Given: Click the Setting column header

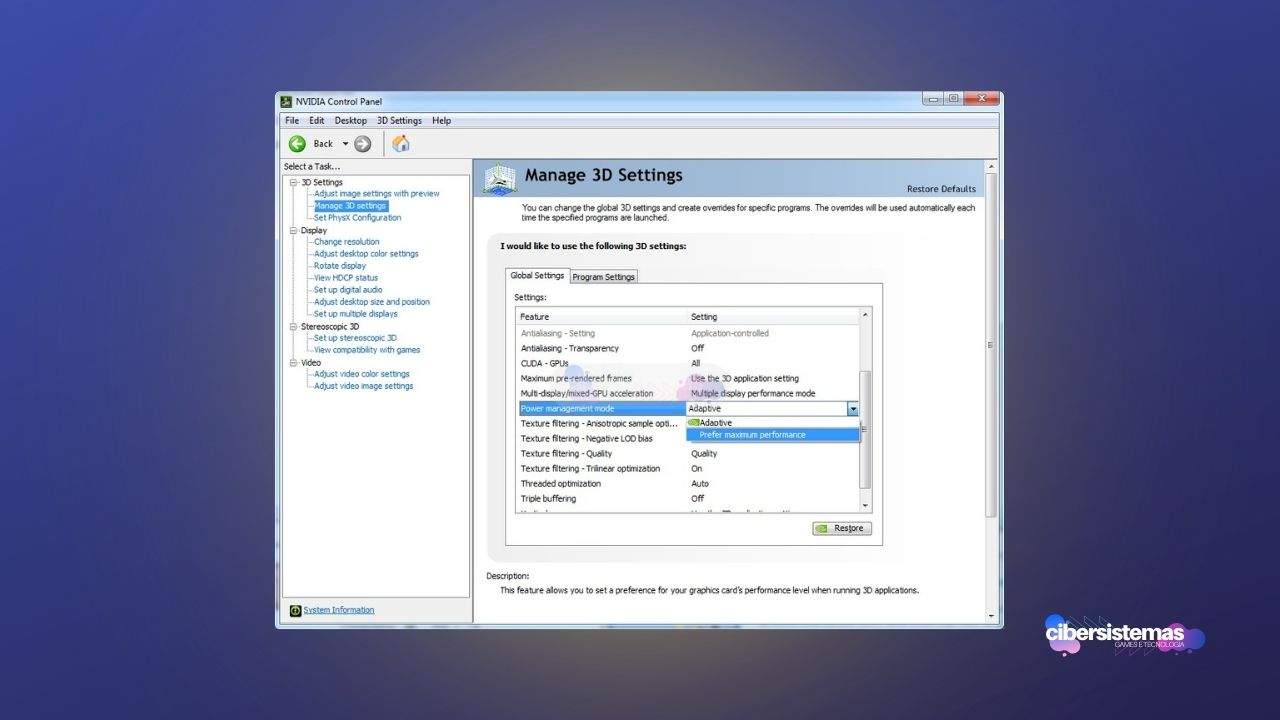Looking at the screenshot, I should pyautogui.click(x=773, y=317).
